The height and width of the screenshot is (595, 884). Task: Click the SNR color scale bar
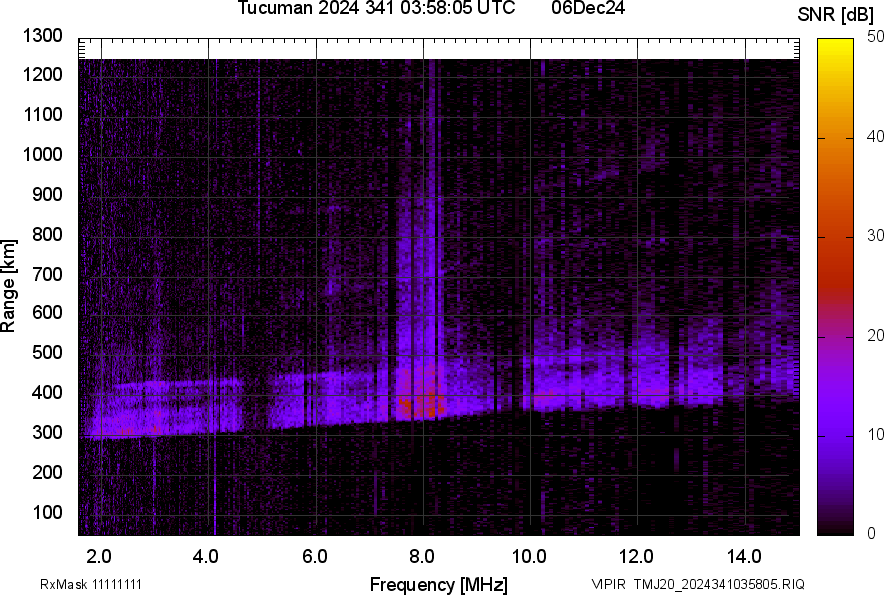[x=836, y=287]
